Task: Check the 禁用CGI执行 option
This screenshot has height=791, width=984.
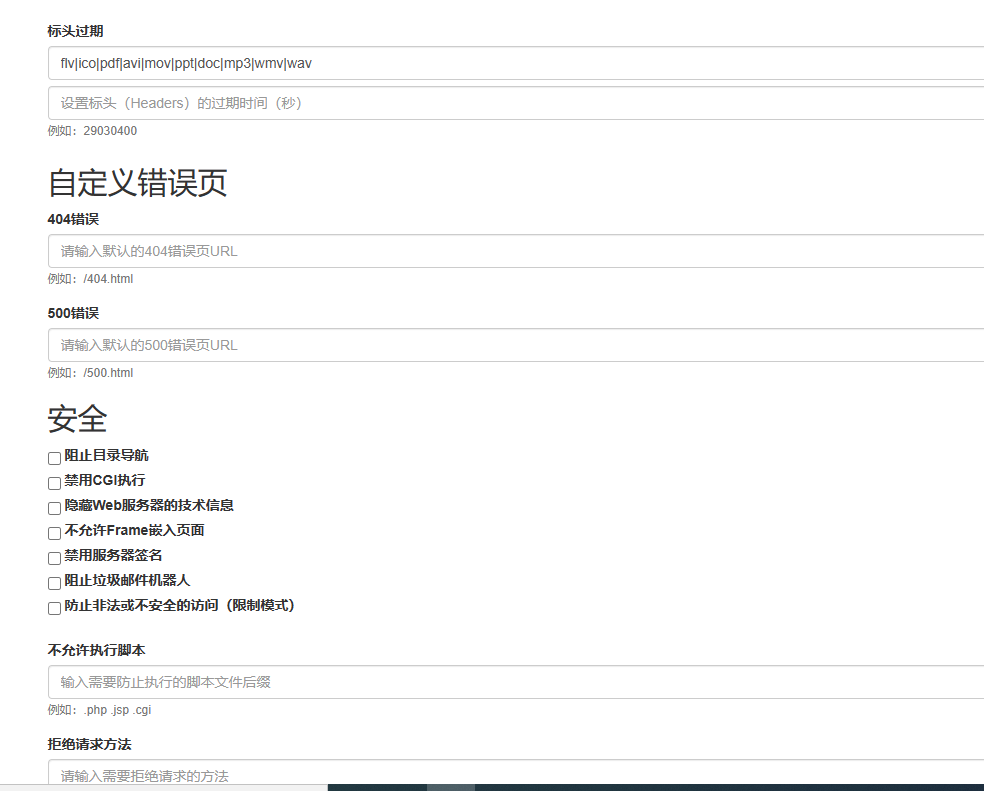Action: (x=55, y=483)
